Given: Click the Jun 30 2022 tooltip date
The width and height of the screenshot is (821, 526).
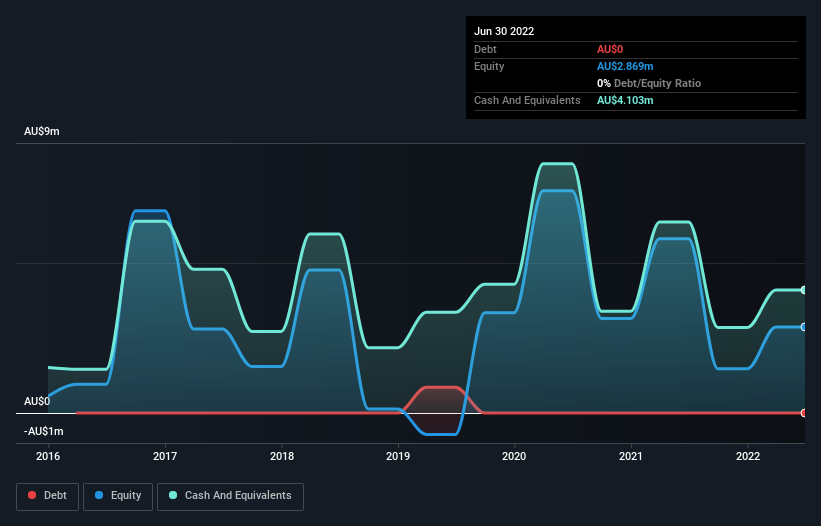Looking at the screenshot, I should pyautogui.click(x=504, y=31).
